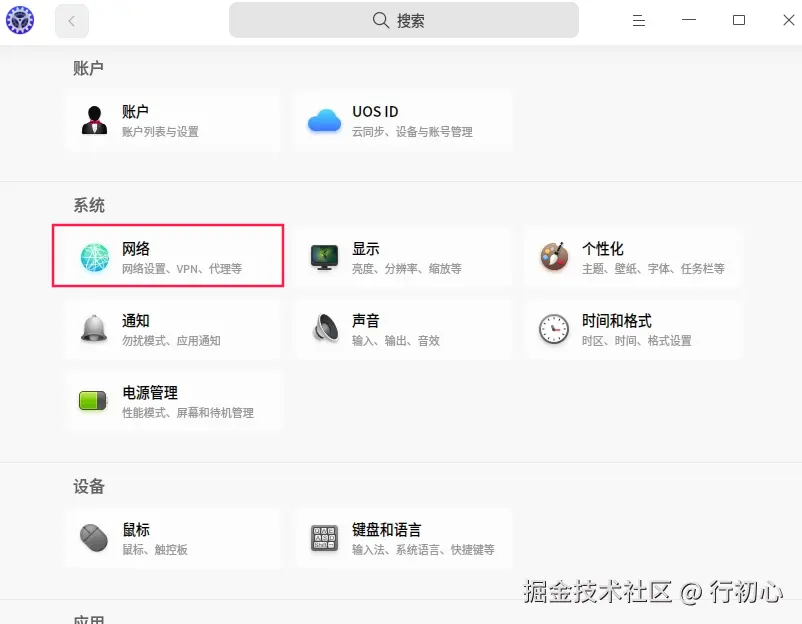This screenshot has height=624, width=802.
Task: Select the 账户 card title text
Action: [135, 112]
